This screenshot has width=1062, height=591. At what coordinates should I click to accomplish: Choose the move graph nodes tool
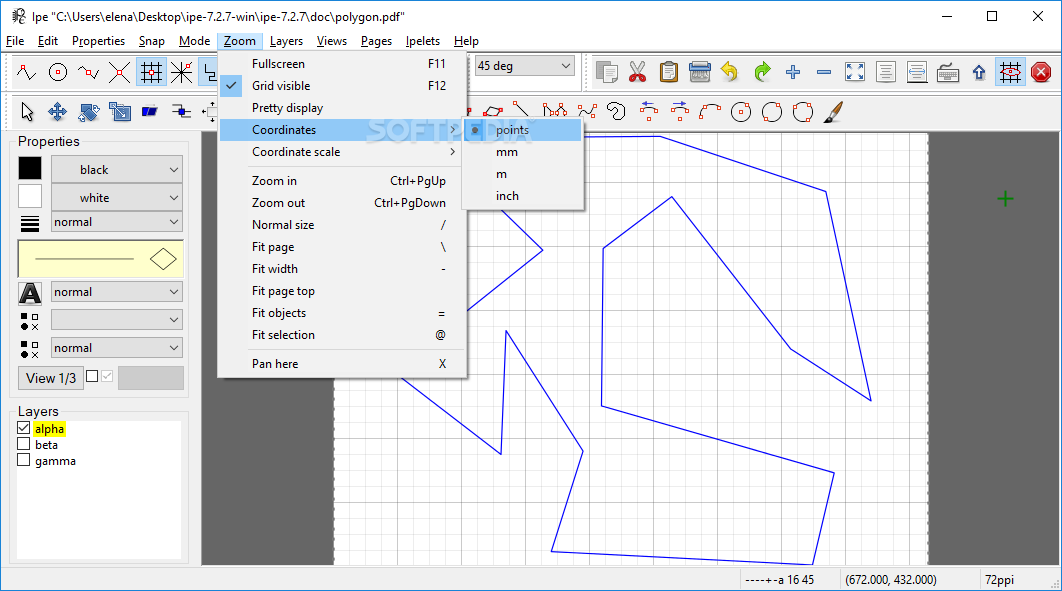182,112
